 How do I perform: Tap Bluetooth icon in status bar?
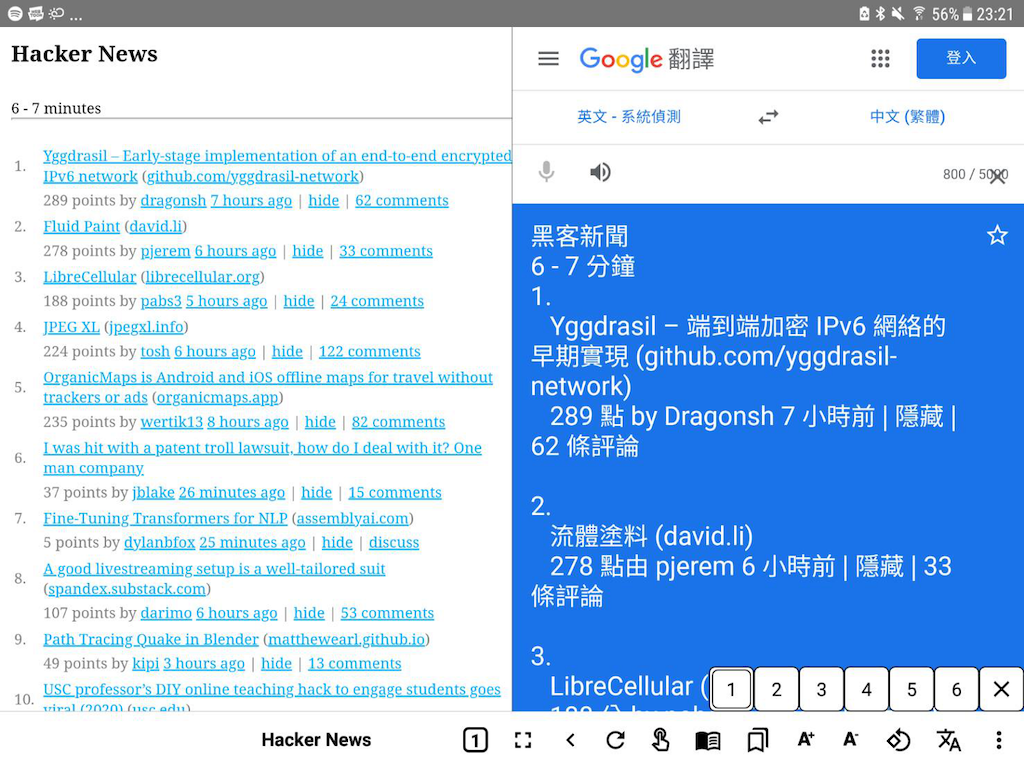tap(880, 13)
